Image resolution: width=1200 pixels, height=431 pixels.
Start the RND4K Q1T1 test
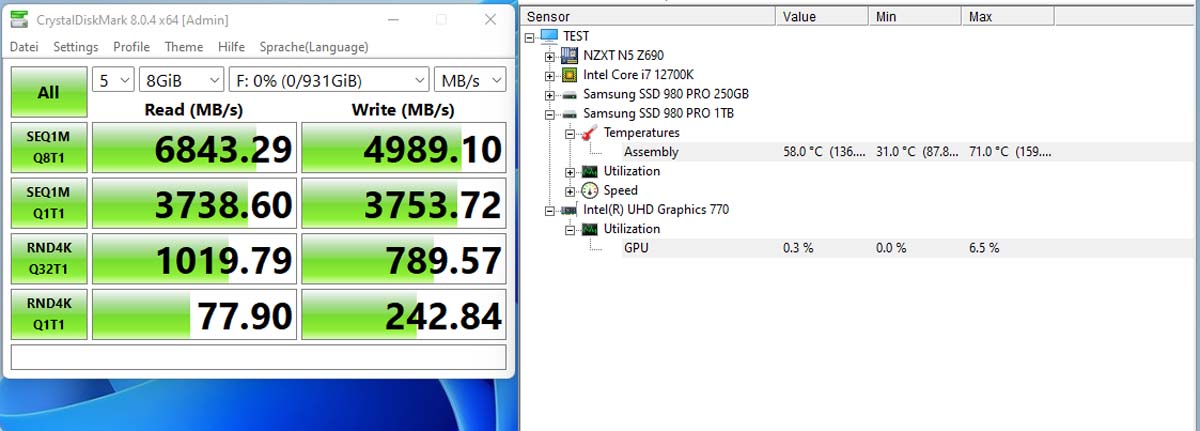[x=48, y=316]
